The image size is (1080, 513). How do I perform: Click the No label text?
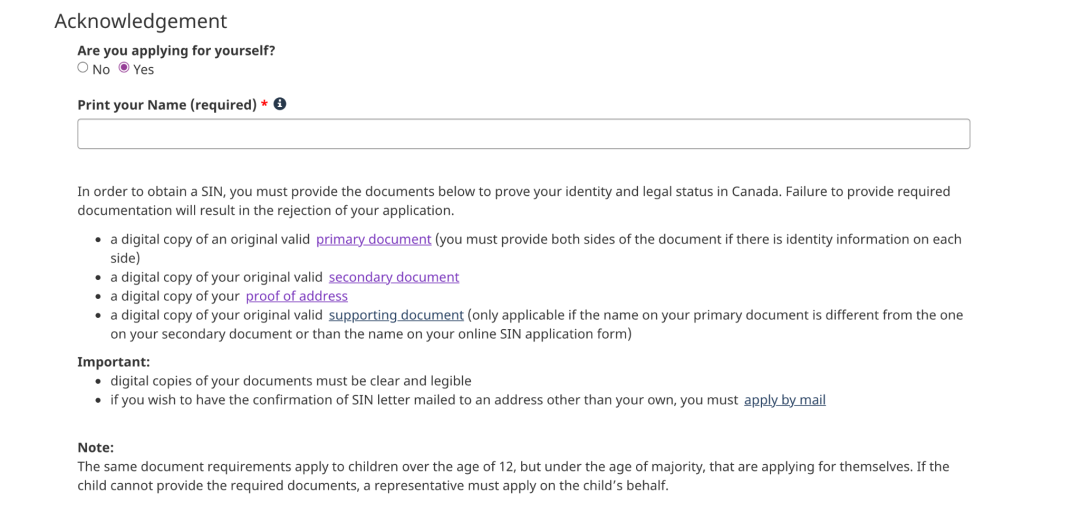pos(101,69)
